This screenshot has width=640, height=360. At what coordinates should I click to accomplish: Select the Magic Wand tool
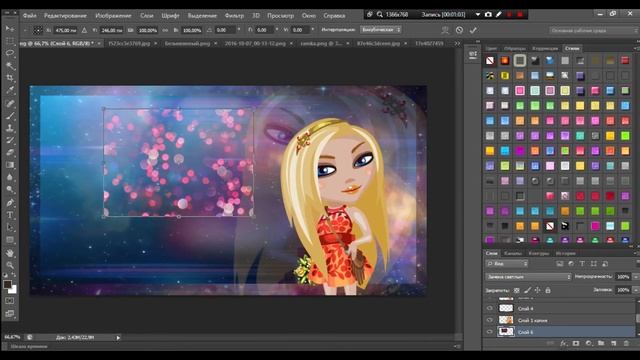[10, 65]
